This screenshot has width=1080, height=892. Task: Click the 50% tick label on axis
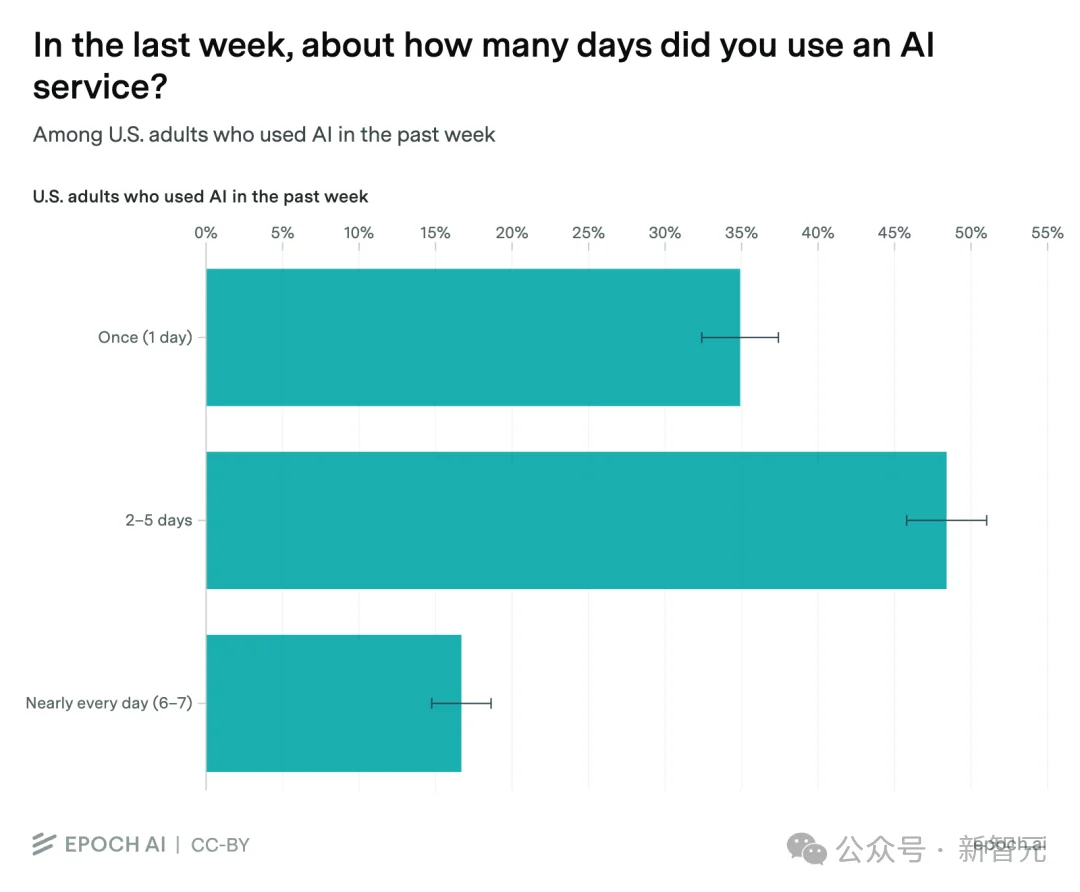970,233
